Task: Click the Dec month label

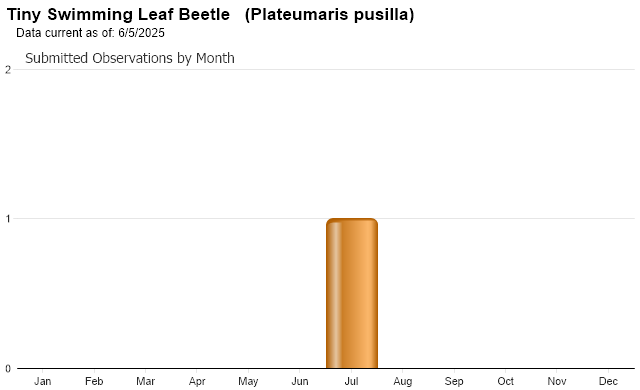Action: [x=608, y=381]
